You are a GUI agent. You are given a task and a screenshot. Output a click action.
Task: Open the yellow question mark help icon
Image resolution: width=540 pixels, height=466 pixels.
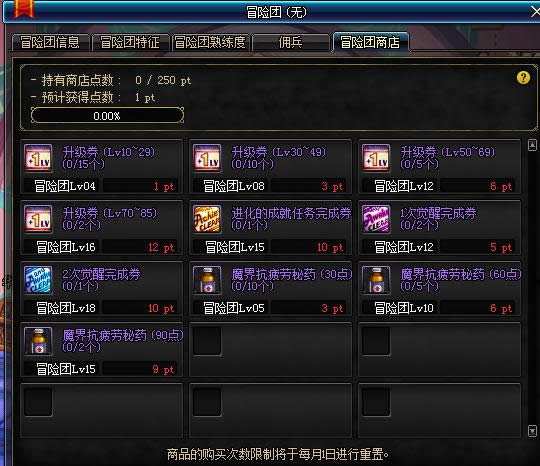523,78
